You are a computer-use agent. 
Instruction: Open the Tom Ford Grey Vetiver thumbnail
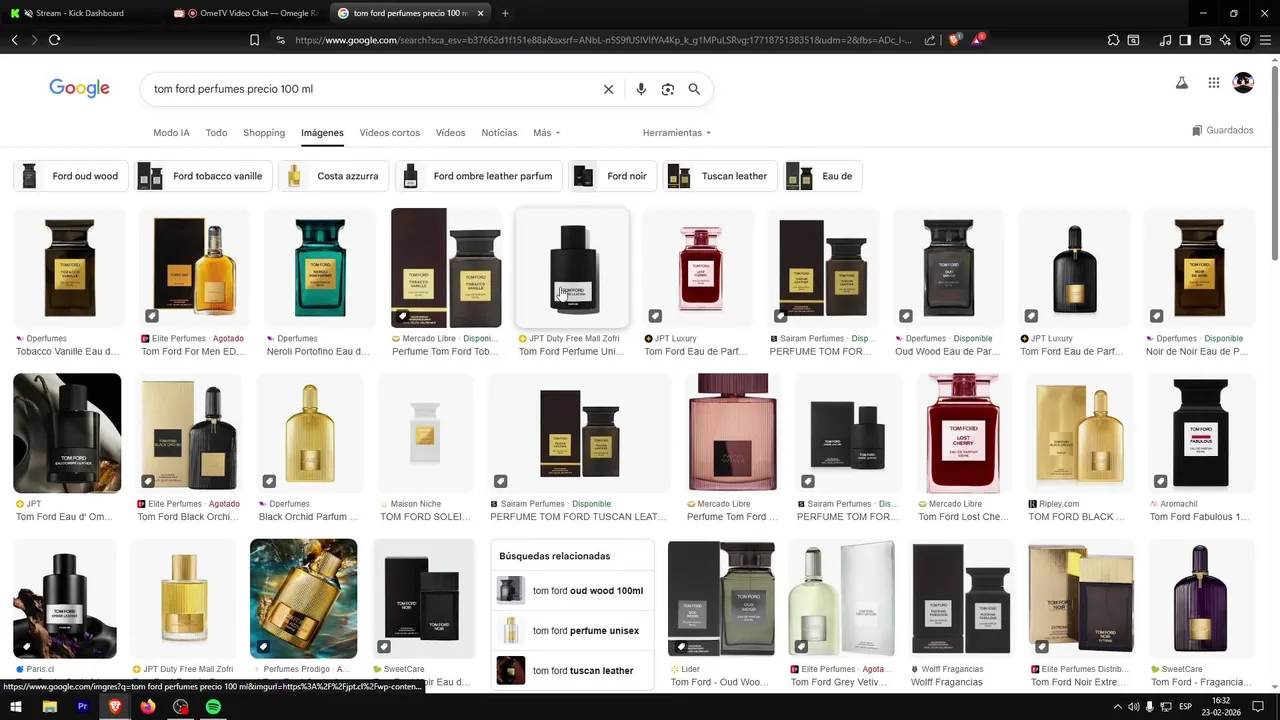(x=842, y=598)
